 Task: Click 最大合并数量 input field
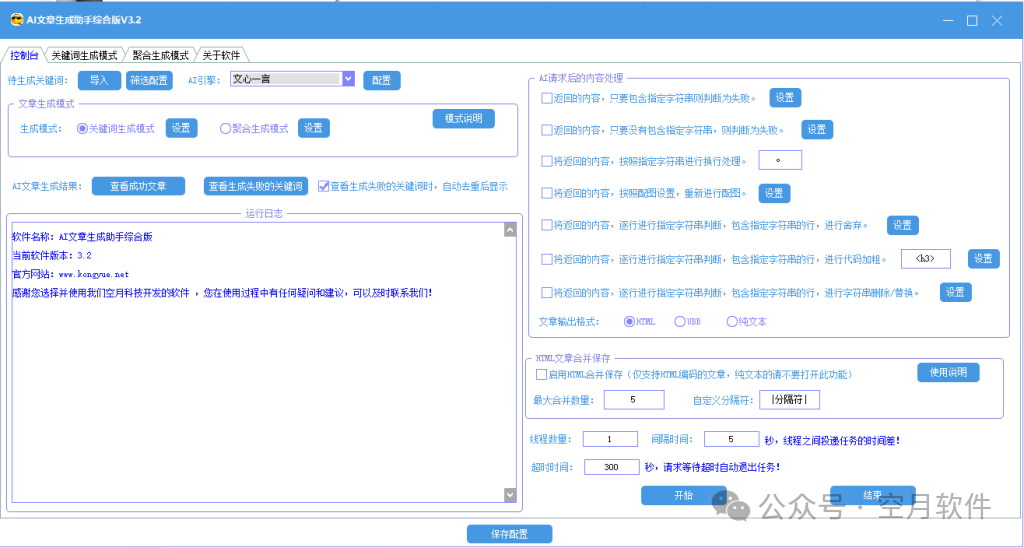[634, 400]
